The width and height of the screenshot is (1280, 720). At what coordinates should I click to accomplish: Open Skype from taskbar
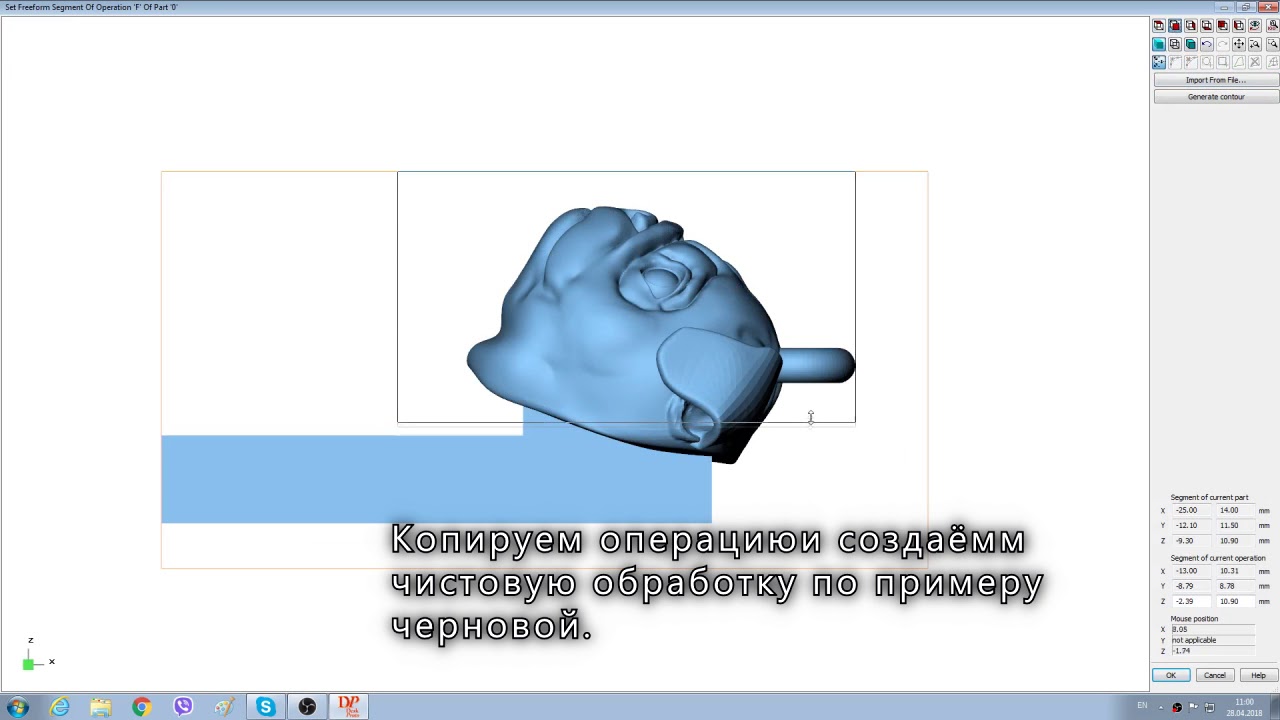[x=265, y=707]
